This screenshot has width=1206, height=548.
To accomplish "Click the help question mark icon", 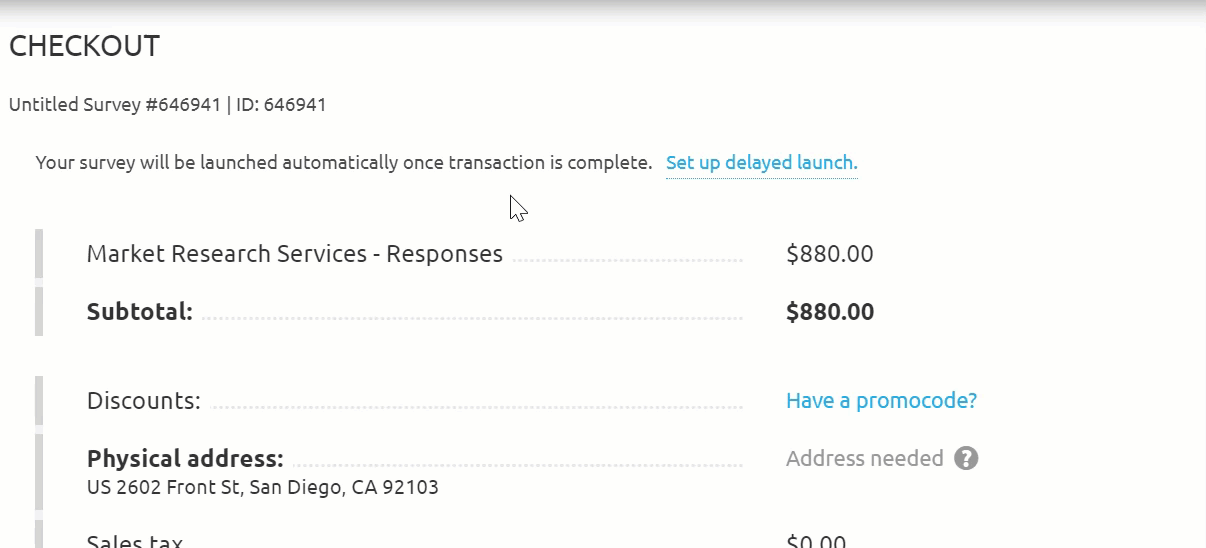I will pos(965,459).
